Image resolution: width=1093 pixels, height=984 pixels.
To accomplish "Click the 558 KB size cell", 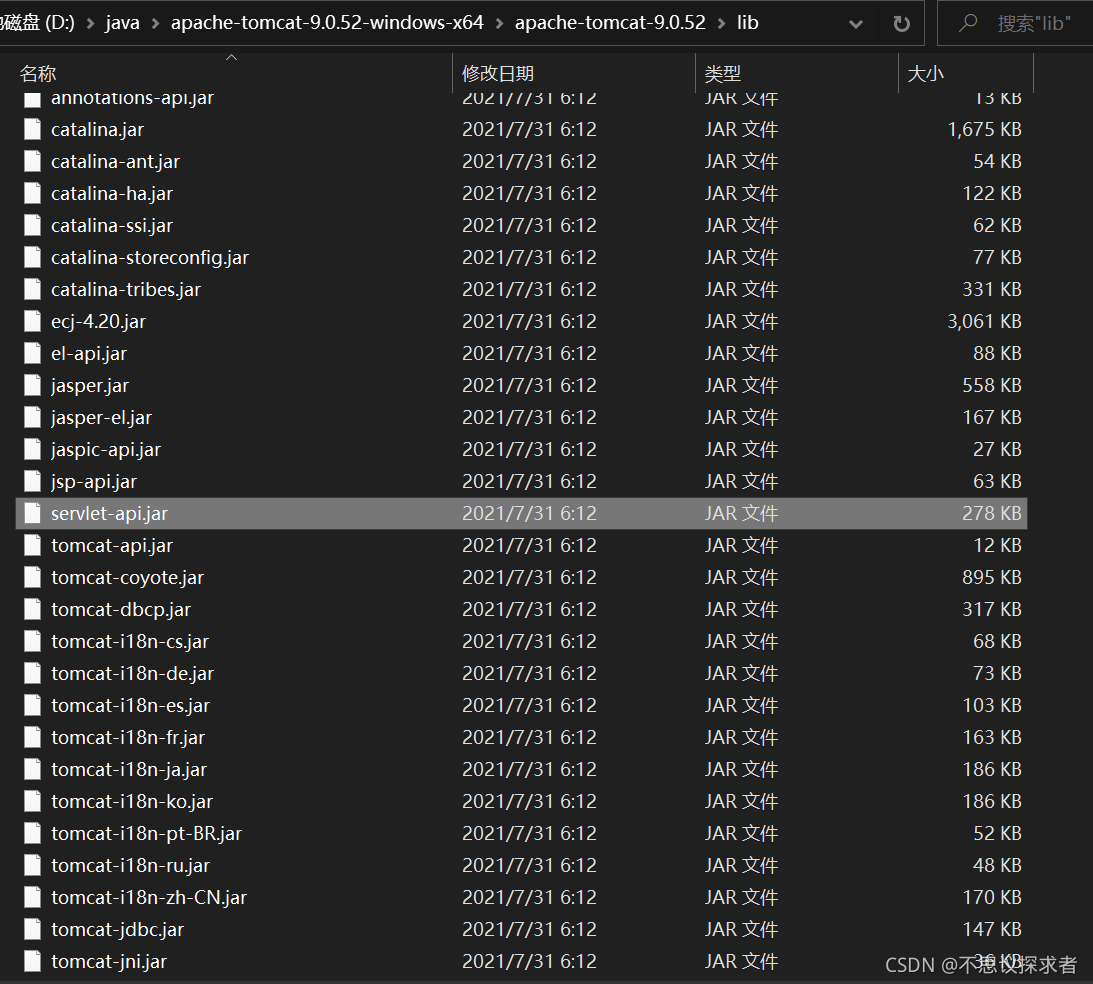I will pos(992,385).
